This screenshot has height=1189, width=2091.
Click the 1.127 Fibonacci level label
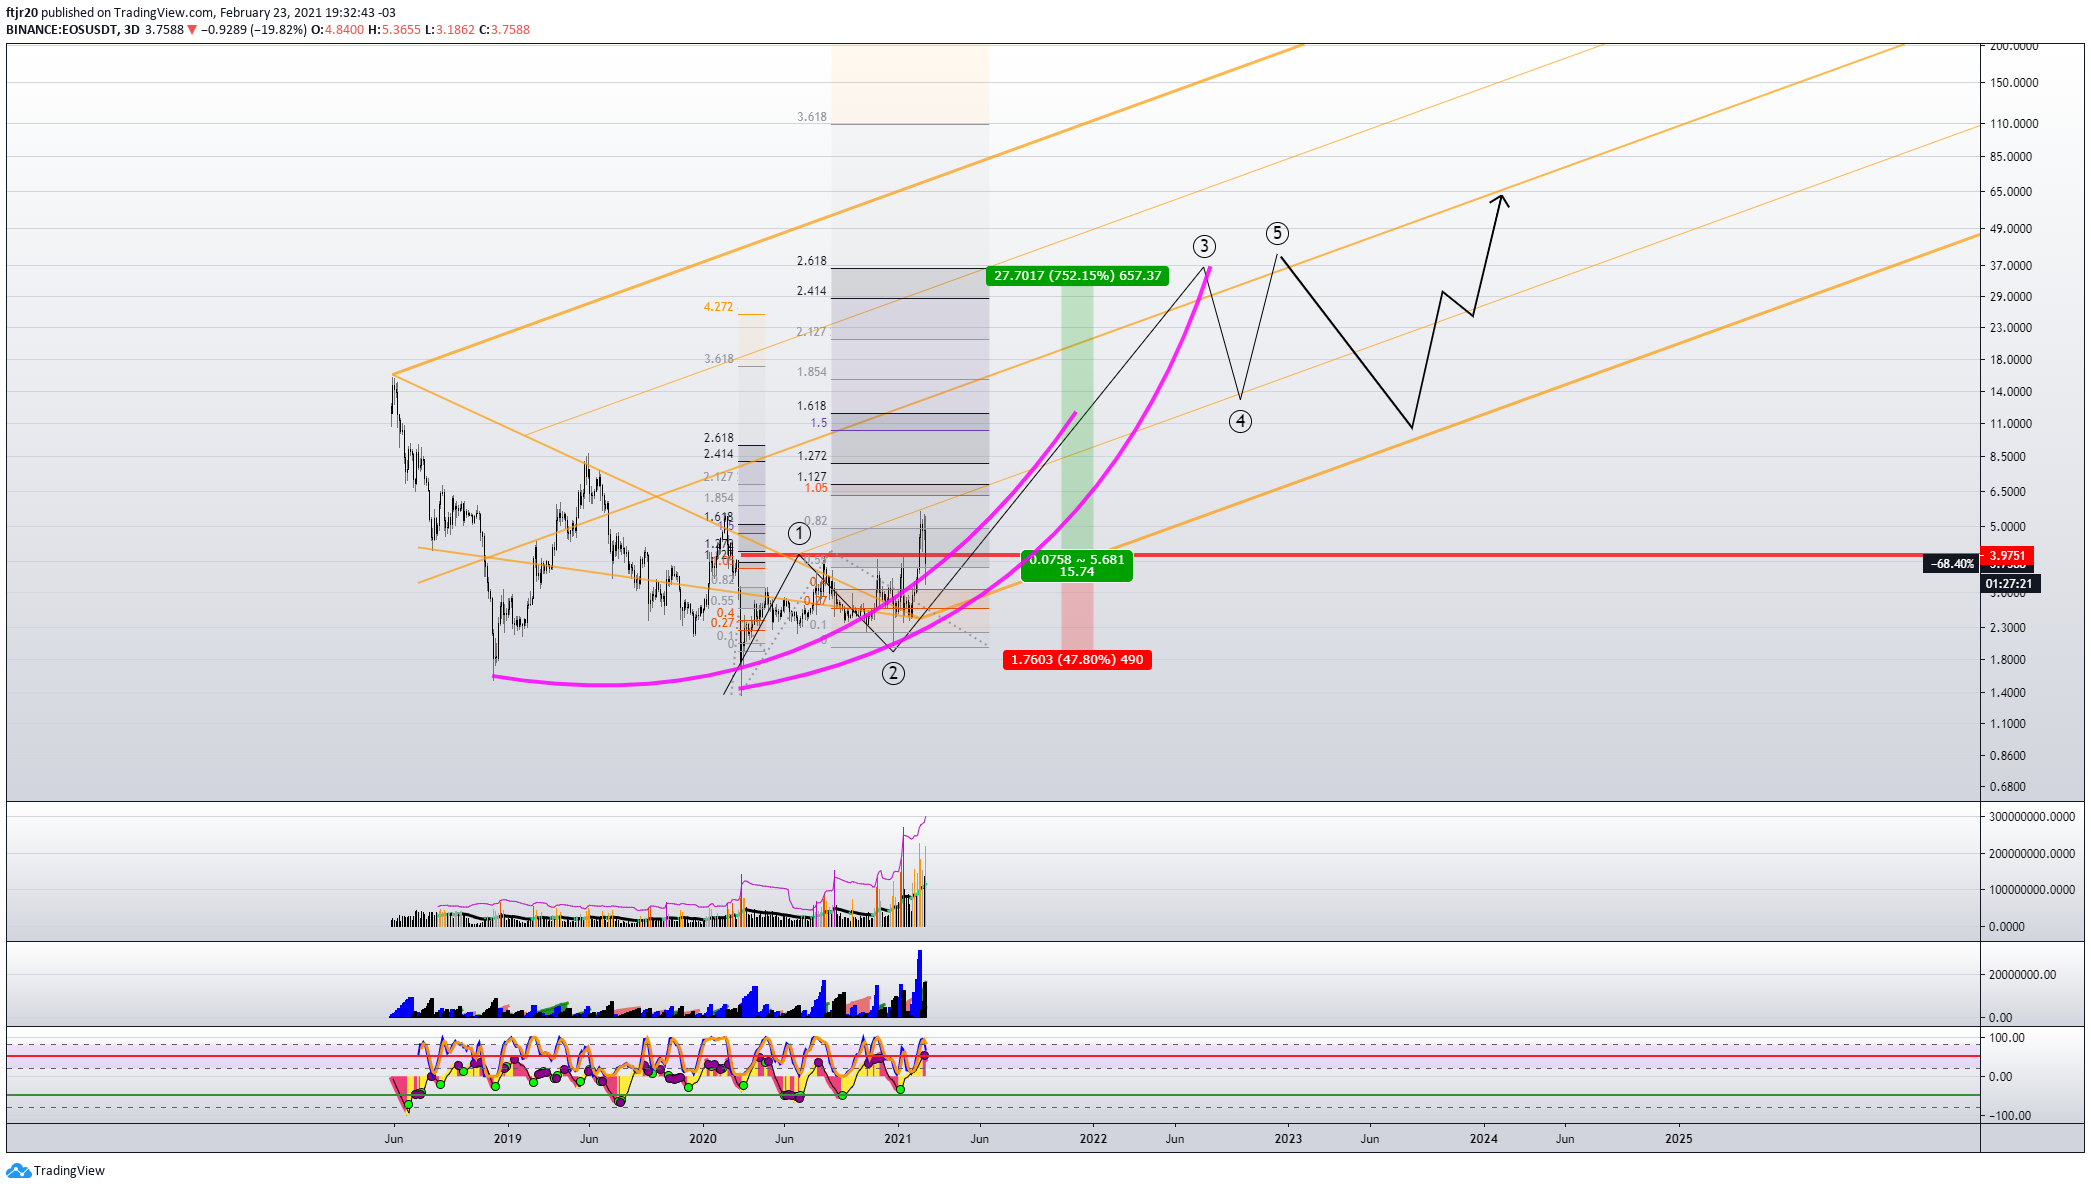812,477
